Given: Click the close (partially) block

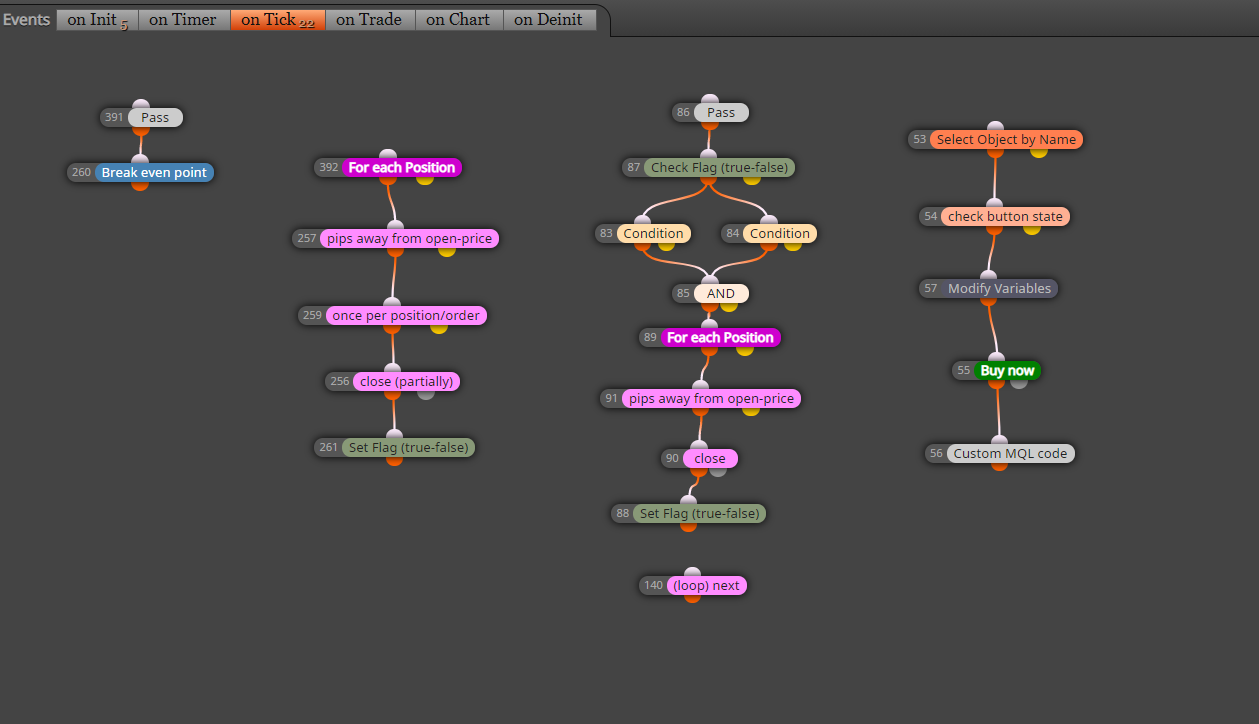Looking at the screenshot, I should [406, 381].
